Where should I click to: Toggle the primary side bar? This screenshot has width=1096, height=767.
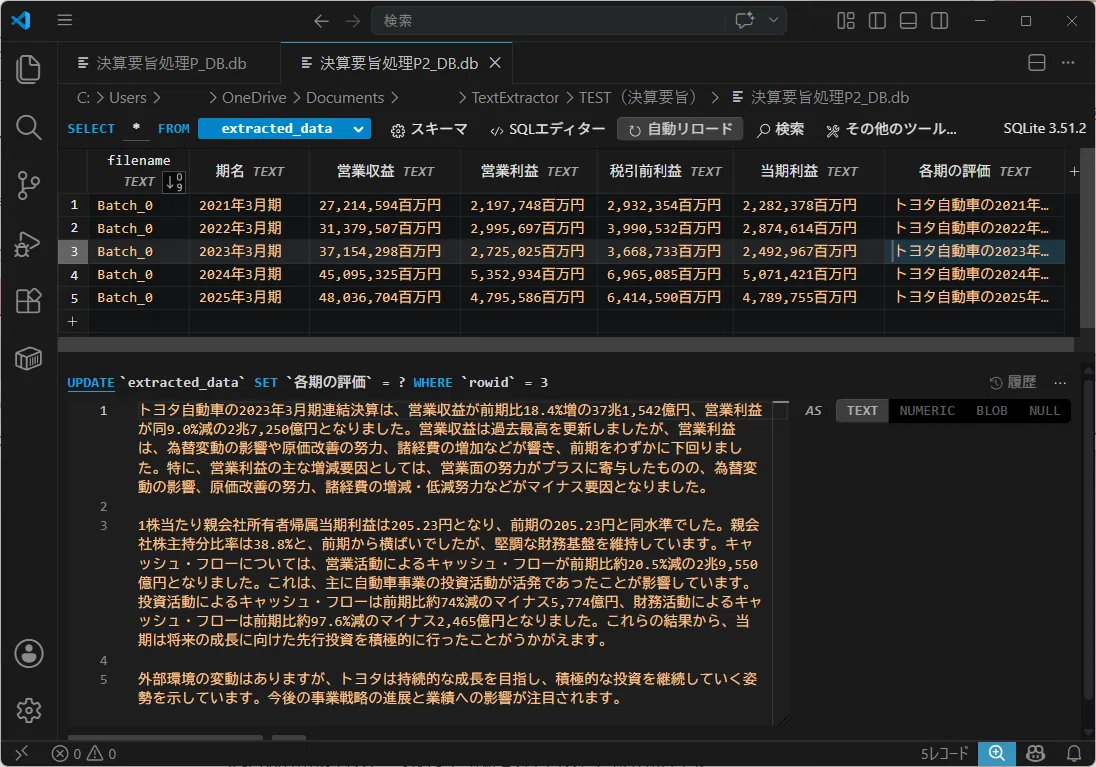877,21
